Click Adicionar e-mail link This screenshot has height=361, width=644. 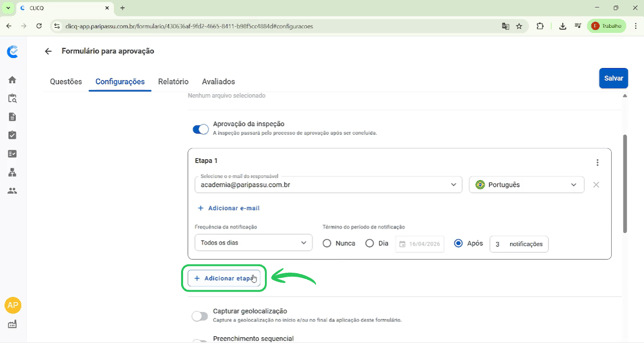pos(229,208)
